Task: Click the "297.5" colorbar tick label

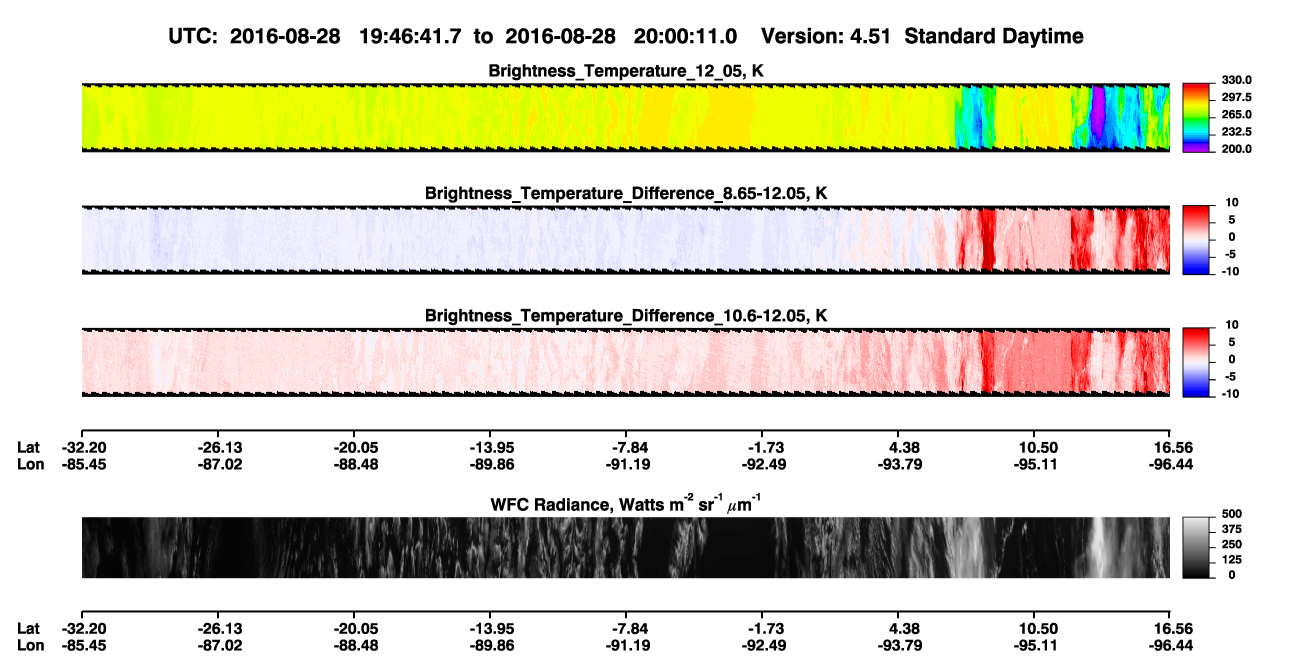Action: click(x=1235, y=97)
